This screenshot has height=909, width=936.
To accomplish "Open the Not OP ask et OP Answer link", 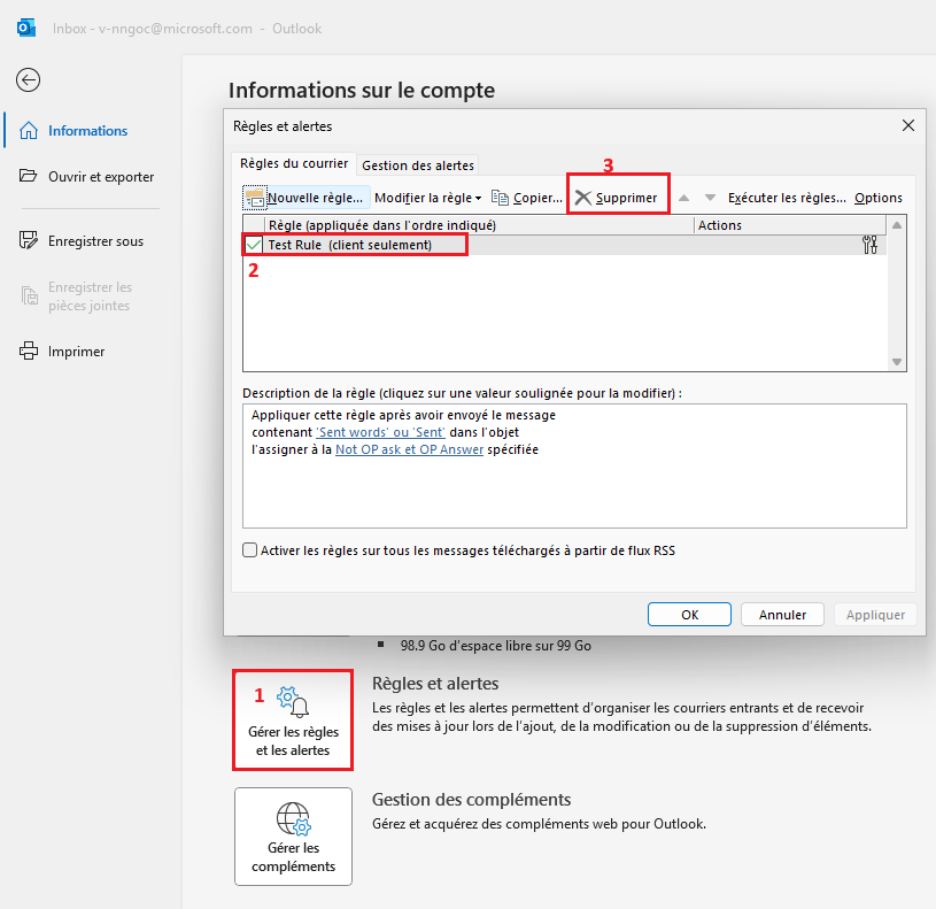I will [x=410, y=449].
